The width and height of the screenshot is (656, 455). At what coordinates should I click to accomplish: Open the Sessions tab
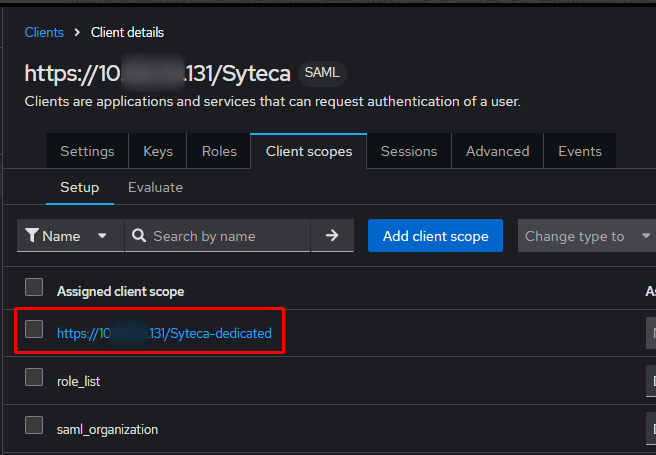[x=409, y=151]
